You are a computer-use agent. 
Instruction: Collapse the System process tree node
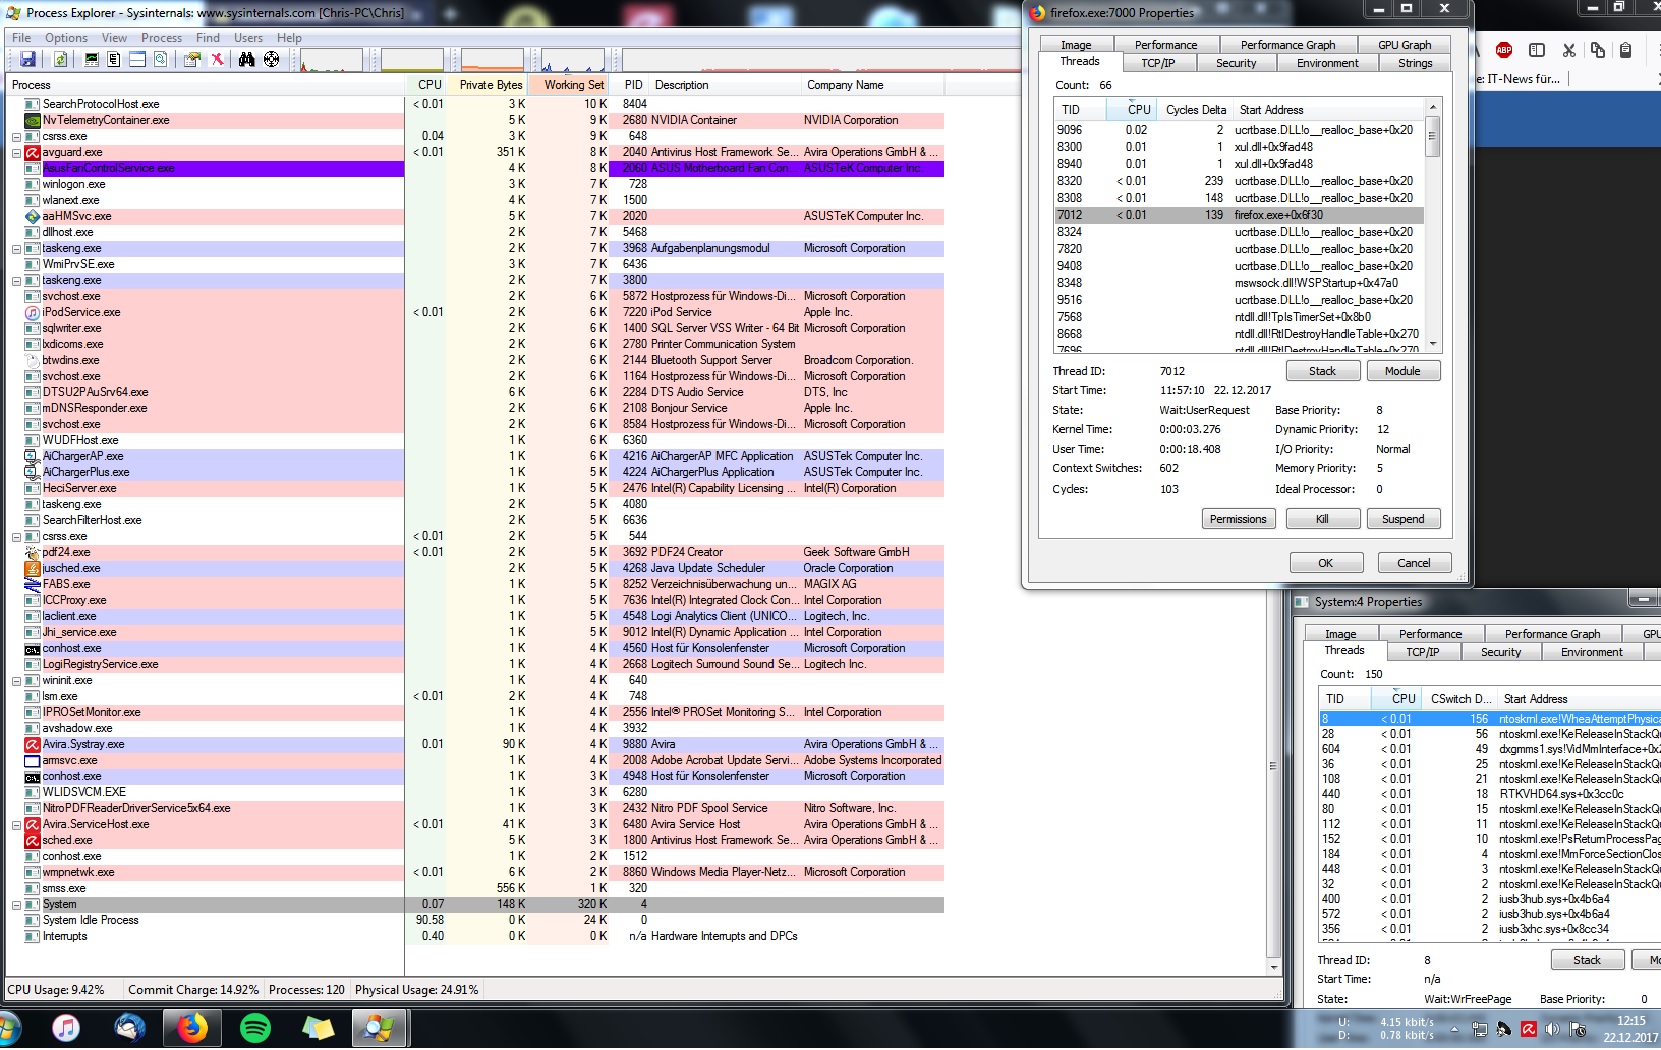click(x=16, y=905)
